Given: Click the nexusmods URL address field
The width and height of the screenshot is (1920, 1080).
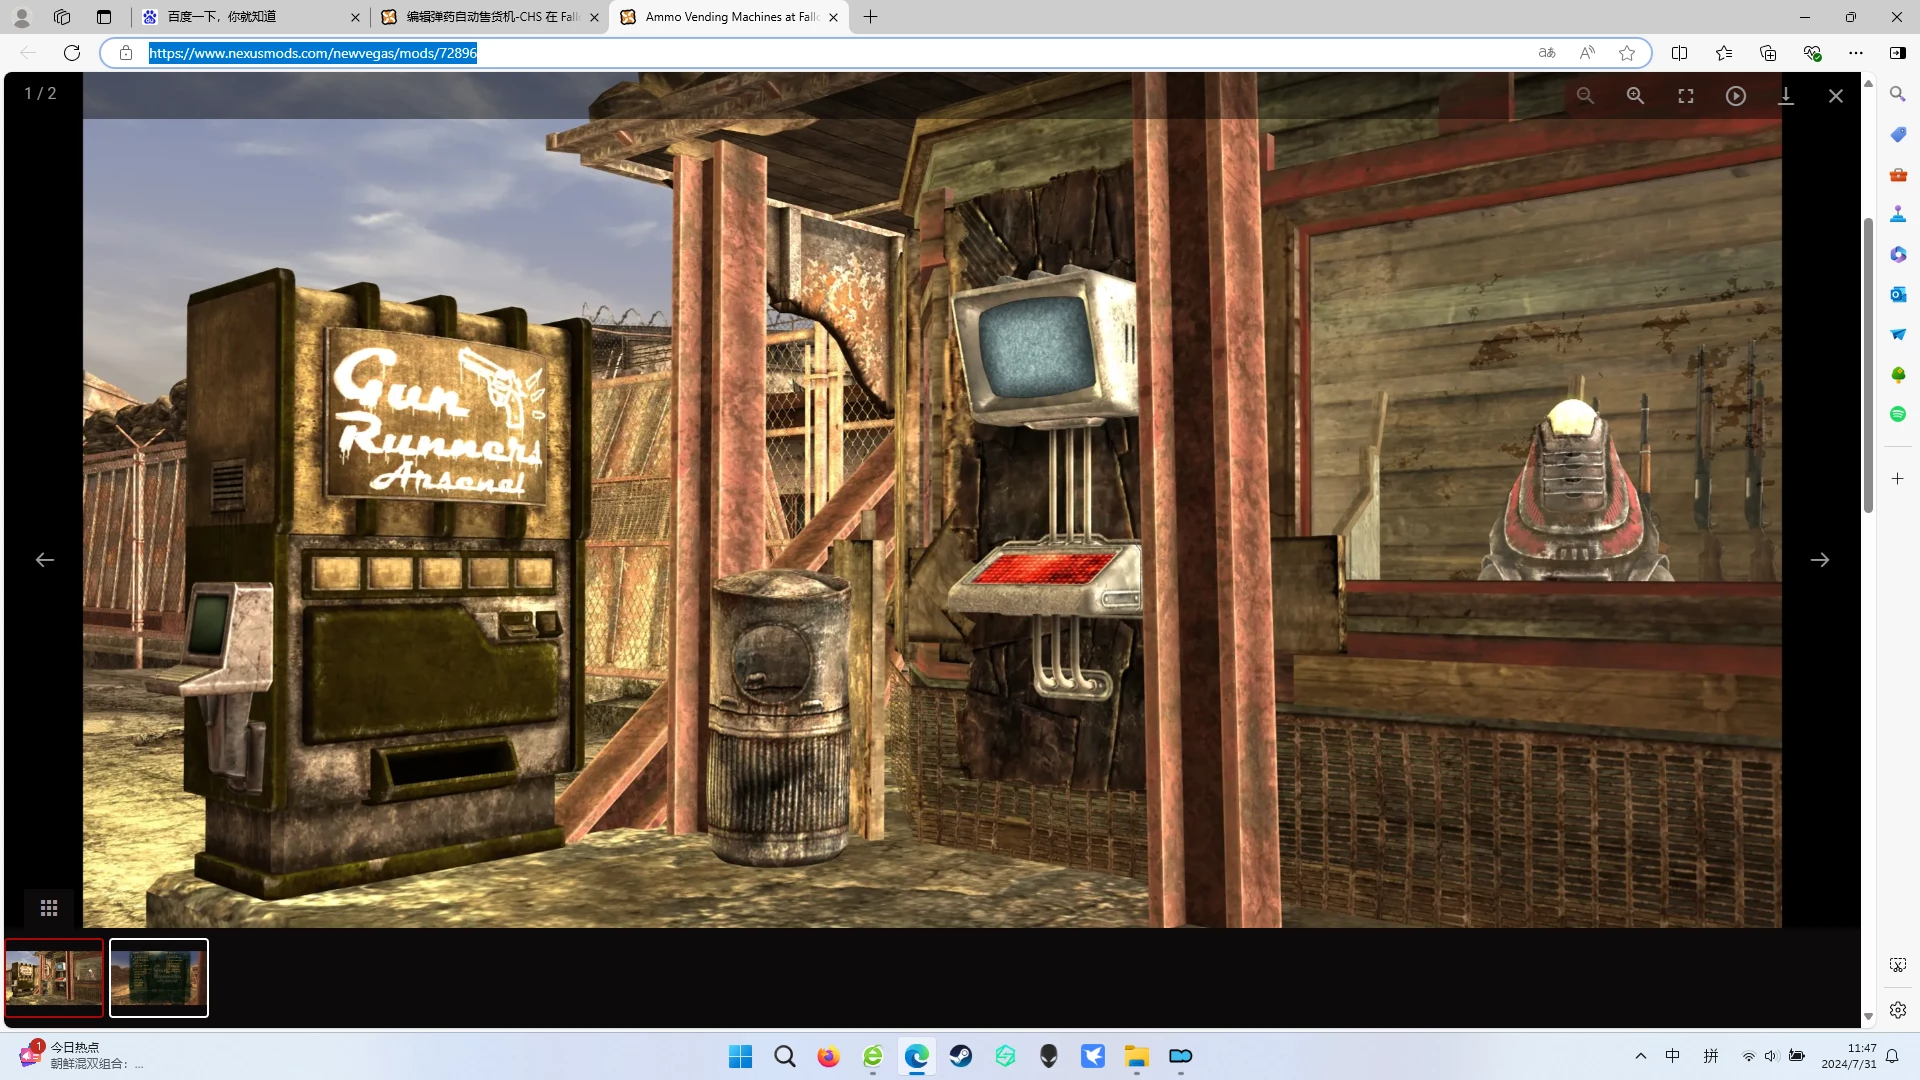Looking at the screenshot, I should click(830, 53).
